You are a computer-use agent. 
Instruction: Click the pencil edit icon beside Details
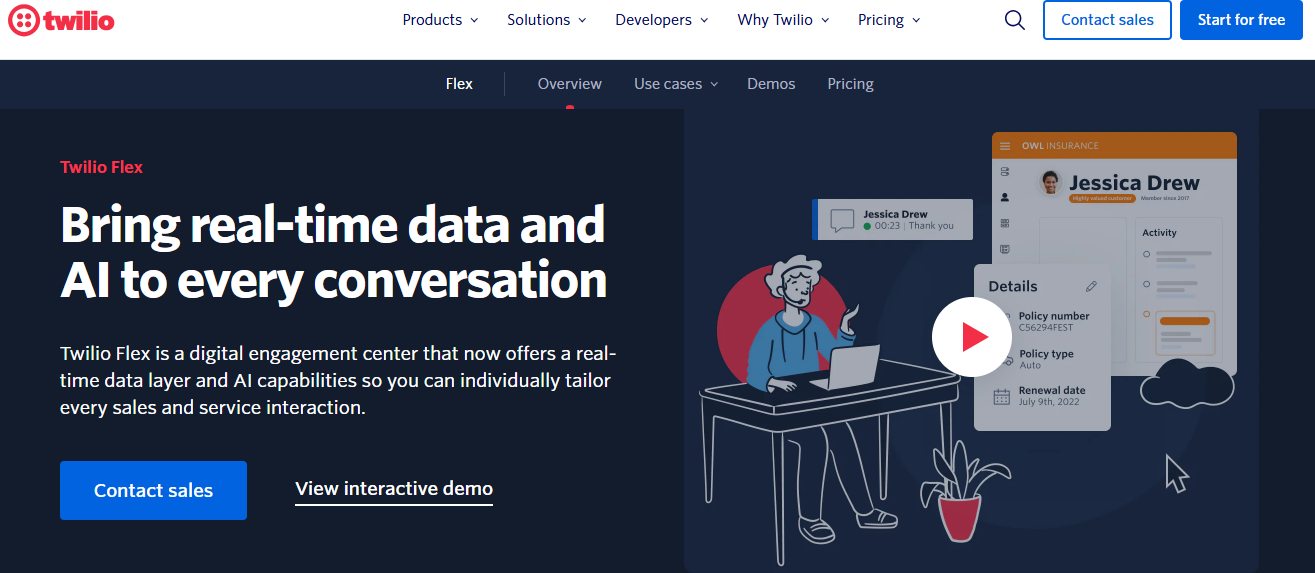click(1091, 286)
